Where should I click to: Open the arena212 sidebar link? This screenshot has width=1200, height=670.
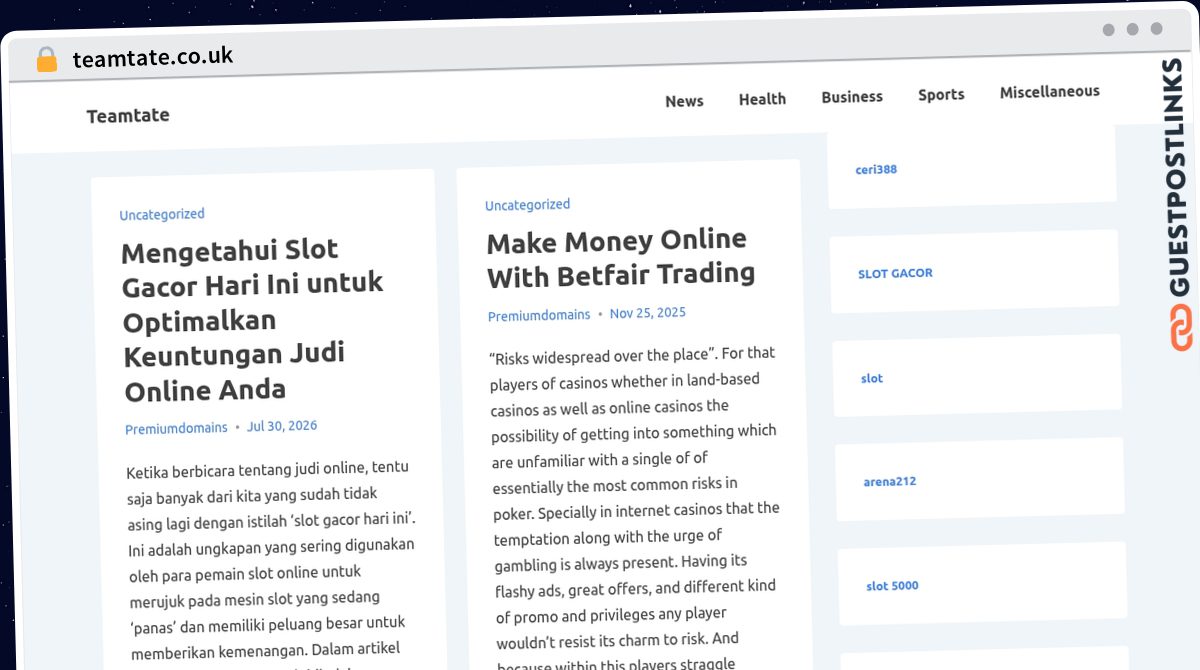890,482
